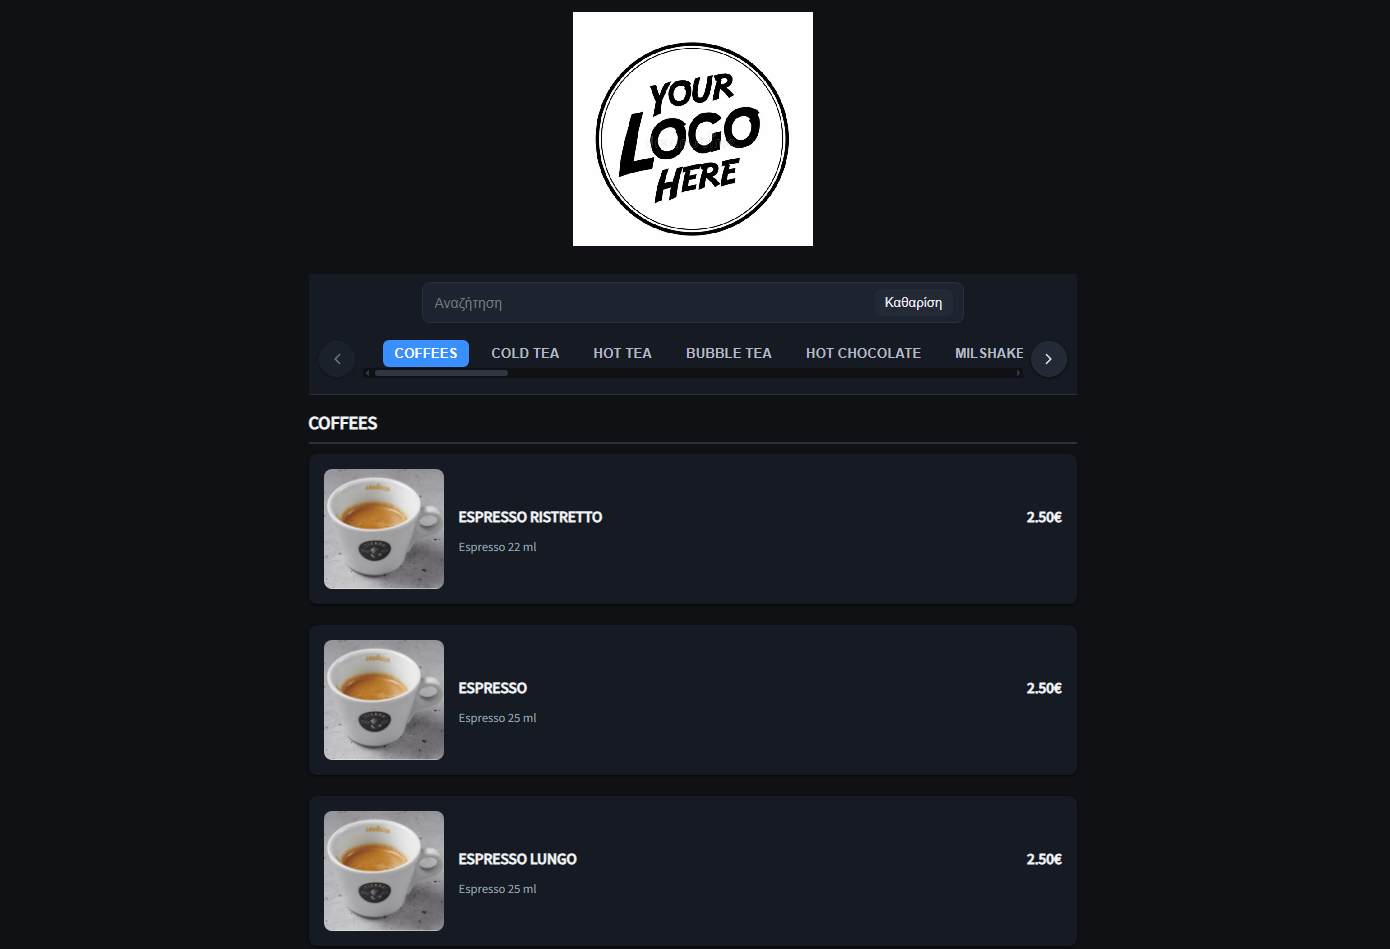
Task: Switch to the HOT TEA tab
Action: (x=622, y=353)
